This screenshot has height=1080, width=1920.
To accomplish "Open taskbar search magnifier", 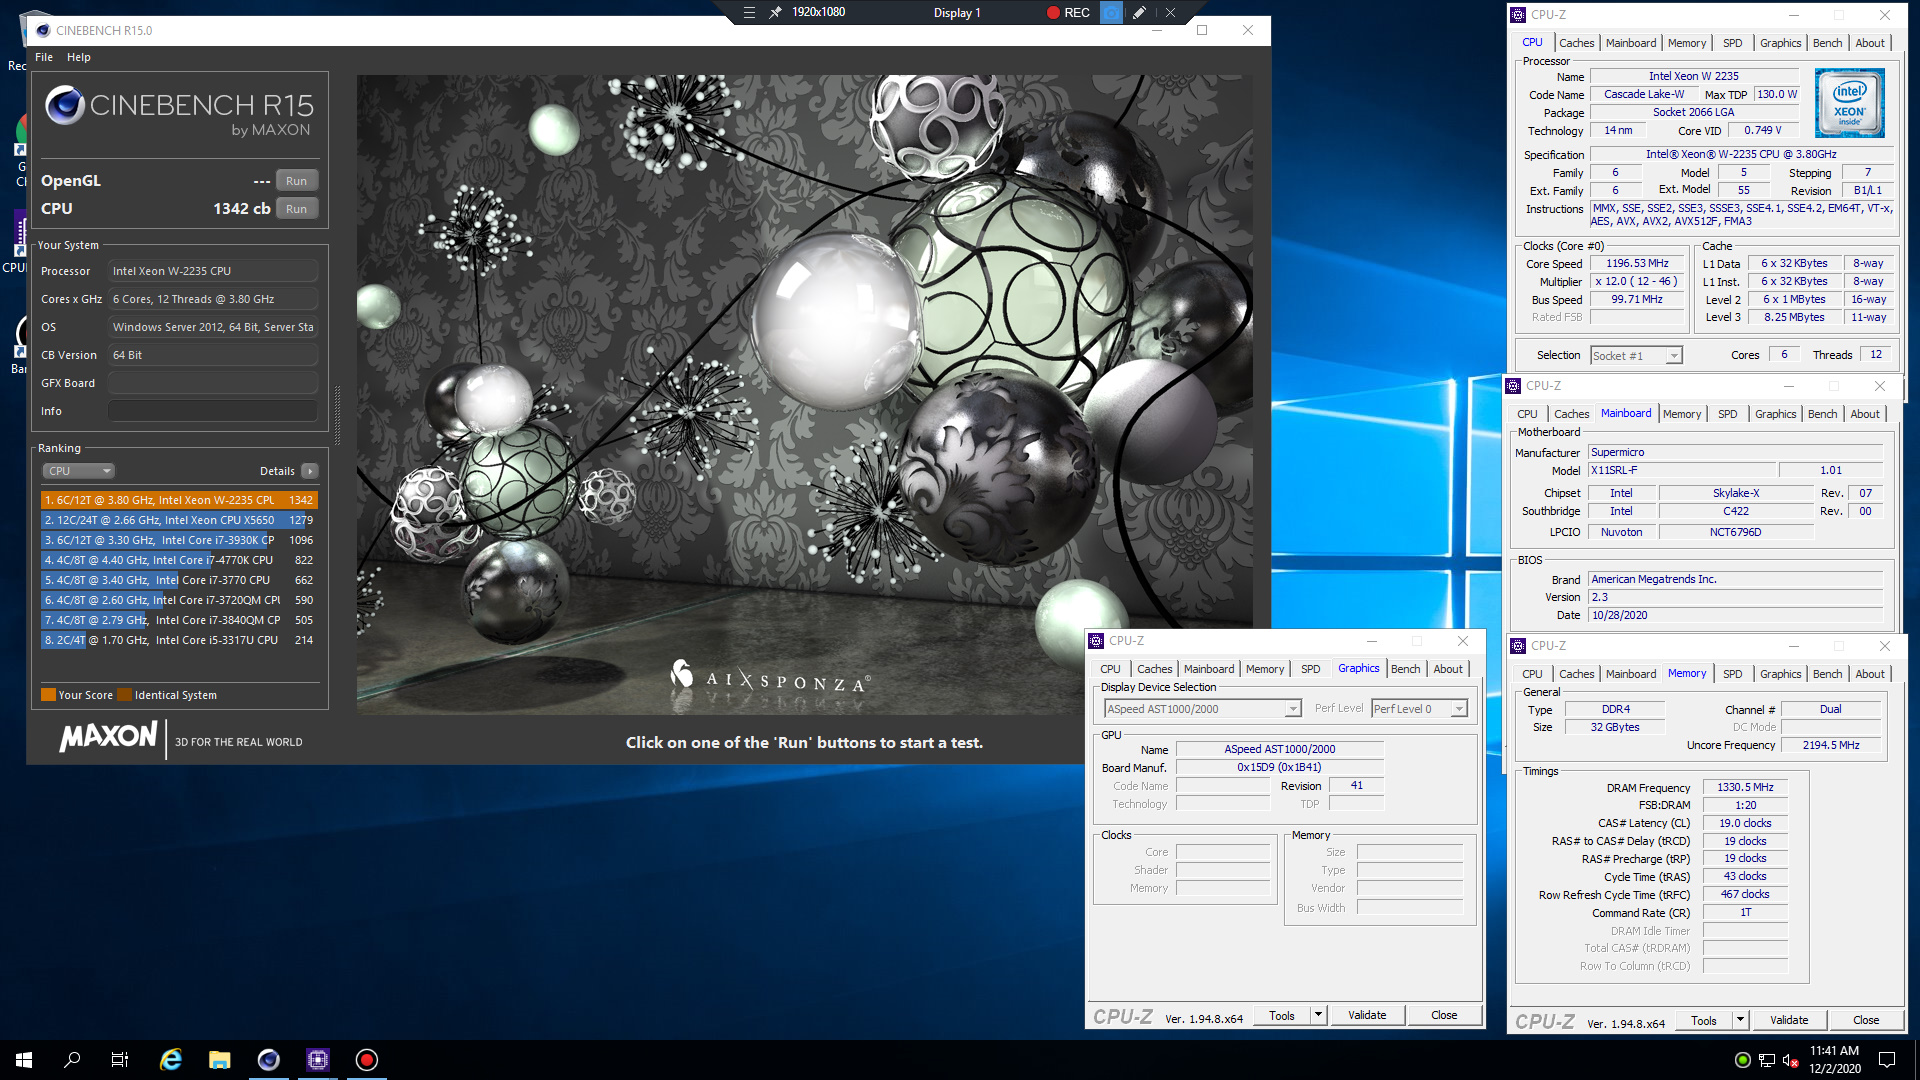I will click(72, 1060).
